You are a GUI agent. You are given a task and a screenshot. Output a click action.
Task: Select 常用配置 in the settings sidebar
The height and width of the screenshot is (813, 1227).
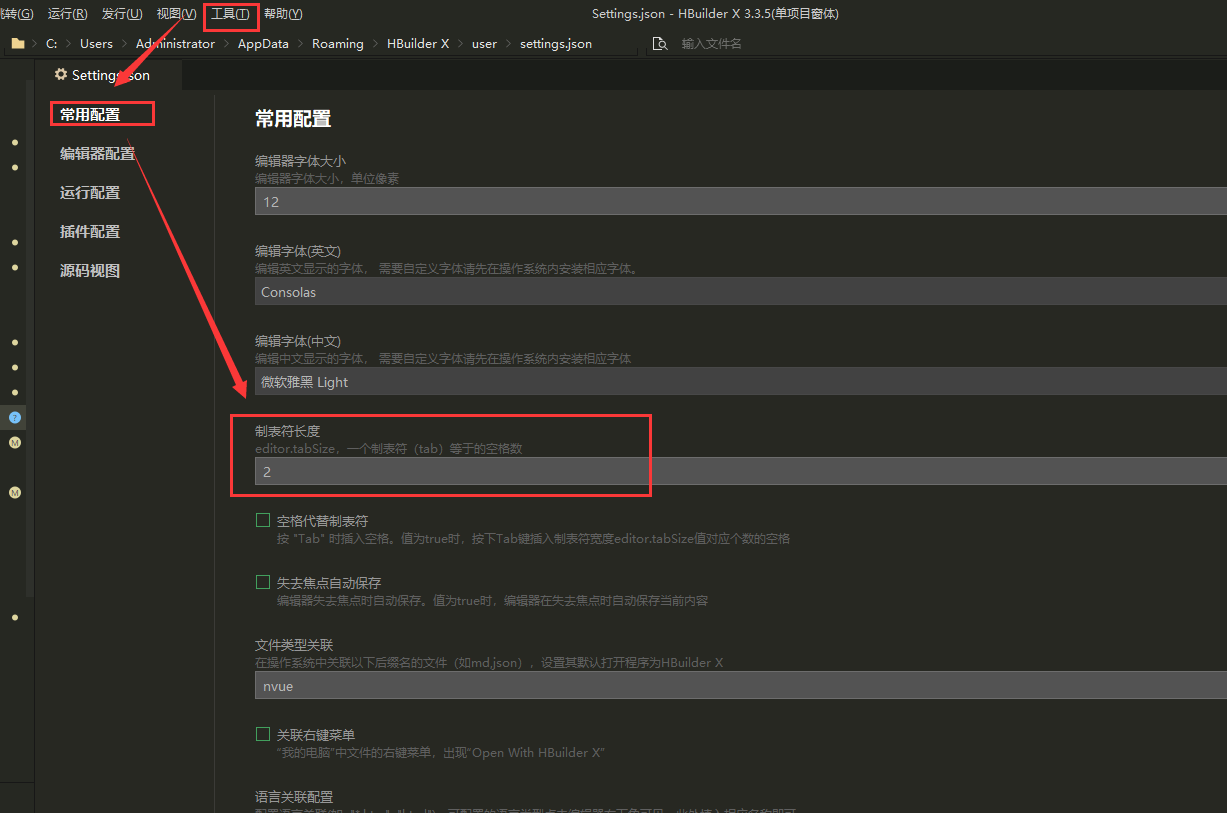pyautogui.click(x=90, y=115)
